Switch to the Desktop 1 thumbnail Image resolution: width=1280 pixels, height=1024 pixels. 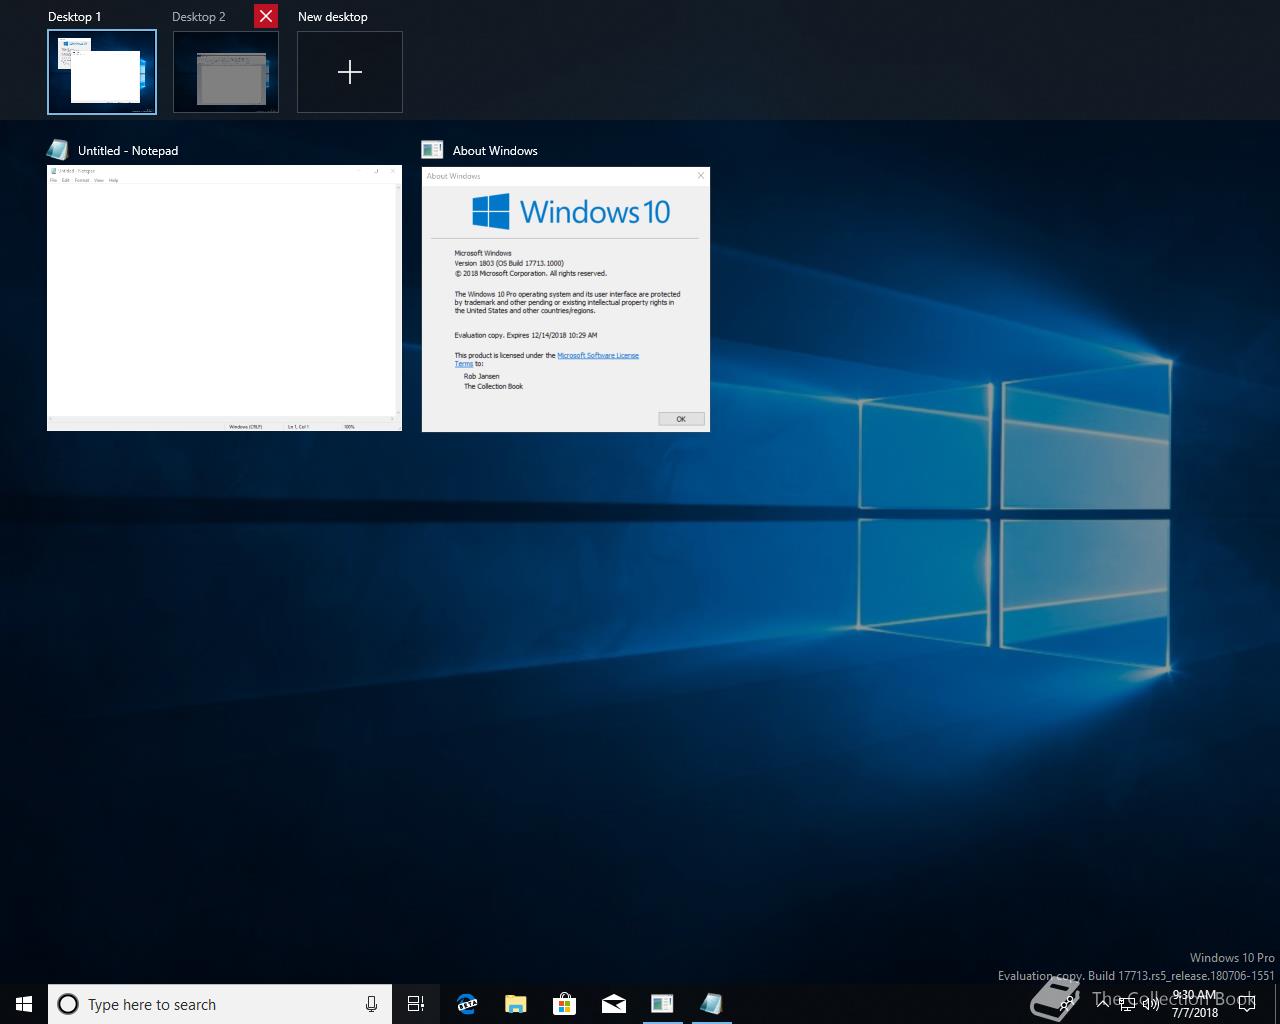point(102,72)
